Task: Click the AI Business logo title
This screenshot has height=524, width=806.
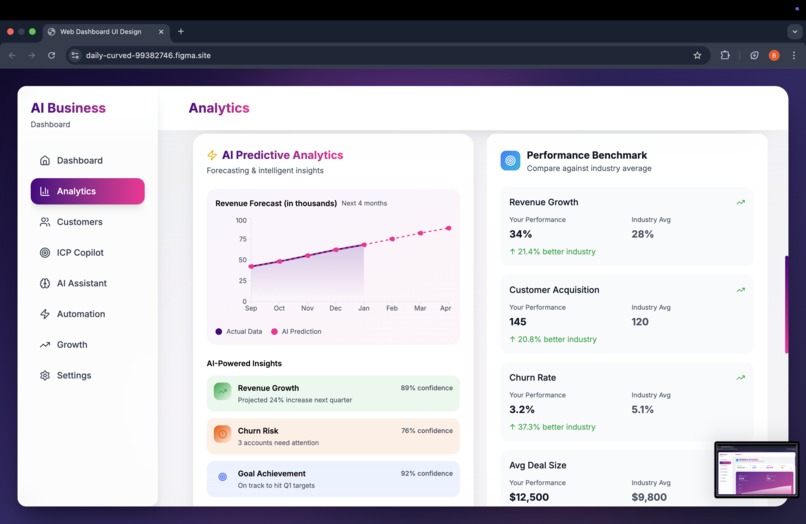Action: (68, 108)
